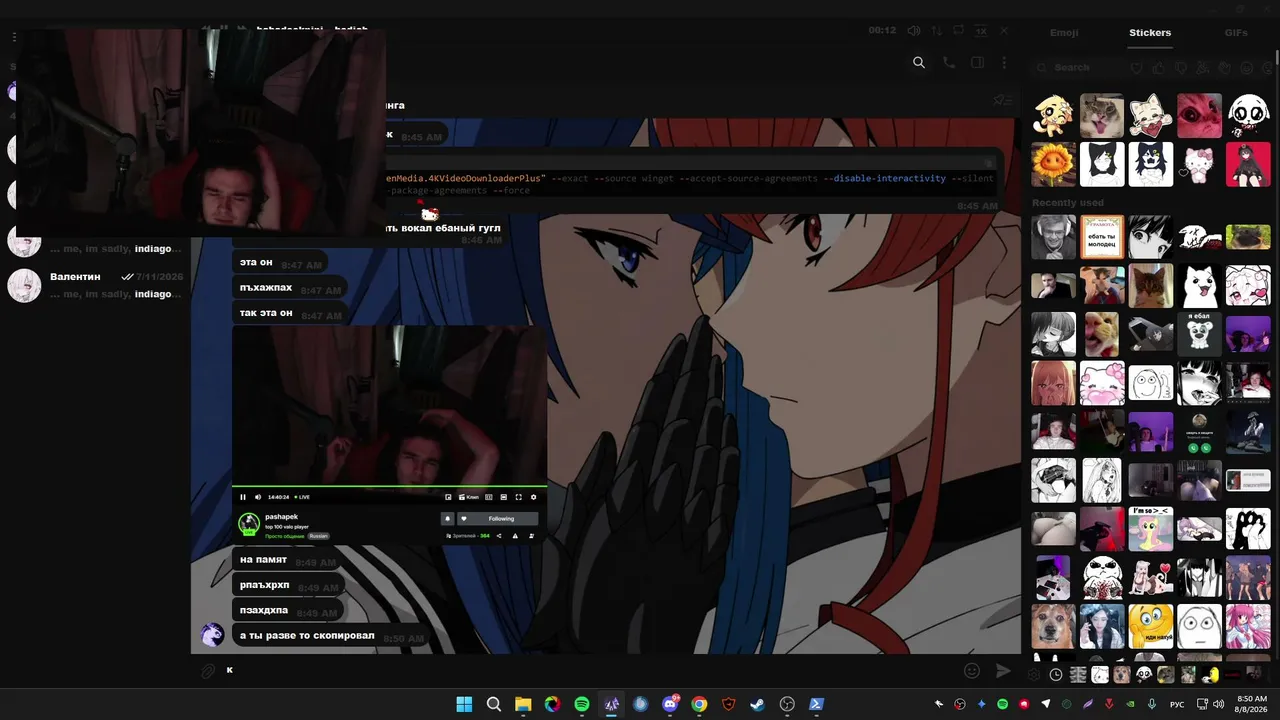Close the voice message player bar
Viewport: 1280px width, 720px height.
1004,31
